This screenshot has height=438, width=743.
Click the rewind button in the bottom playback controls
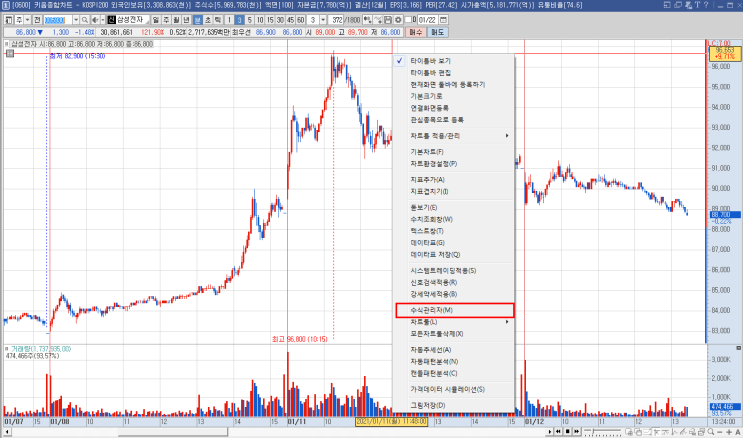(558, 431)
